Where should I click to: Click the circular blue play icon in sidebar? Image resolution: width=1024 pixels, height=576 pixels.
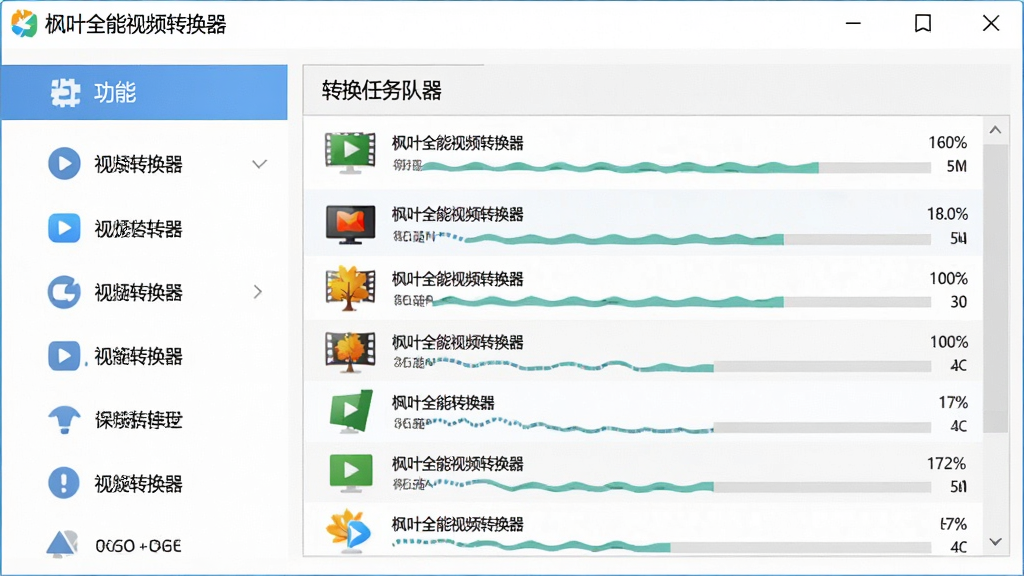pyautogui.click(x=64, y=163)
